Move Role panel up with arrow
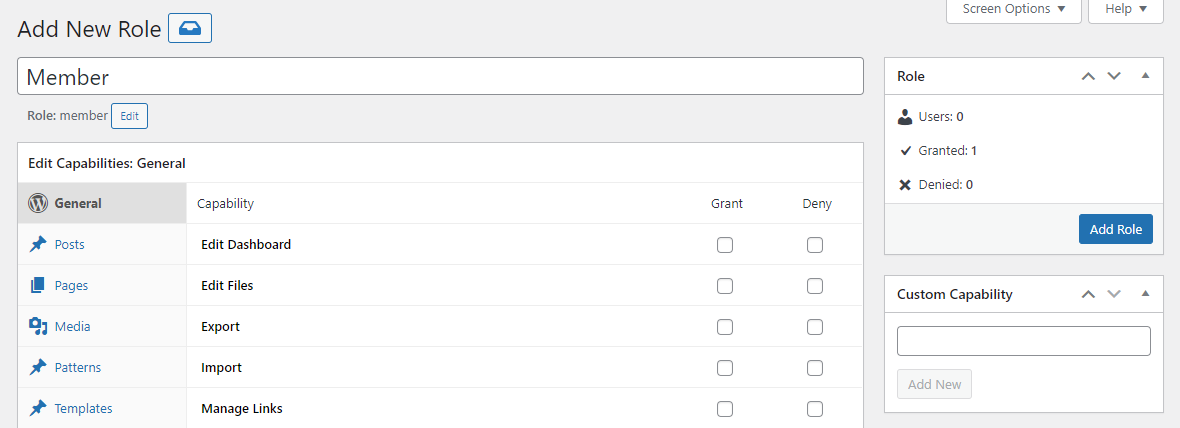The width and height of the screenshot is (1180, 428). (x=1089, y=76)
